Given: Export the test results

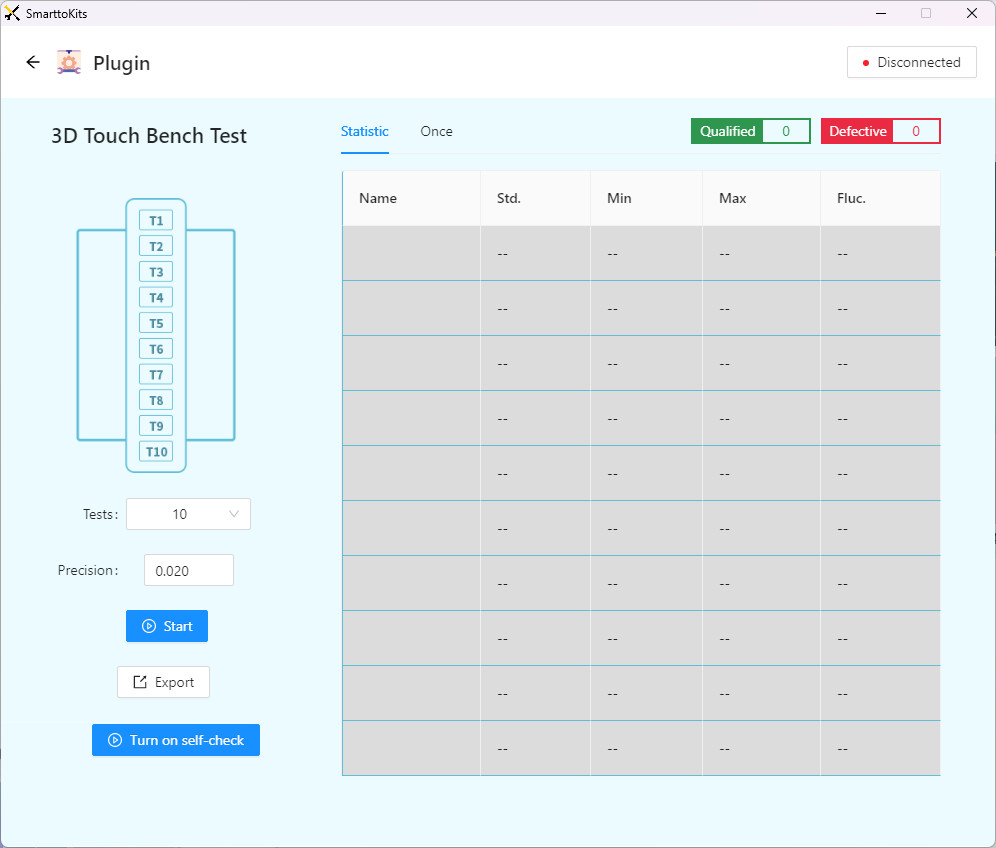Looking at the screenshot, I should pyautogui.click(x=163, y=682).
